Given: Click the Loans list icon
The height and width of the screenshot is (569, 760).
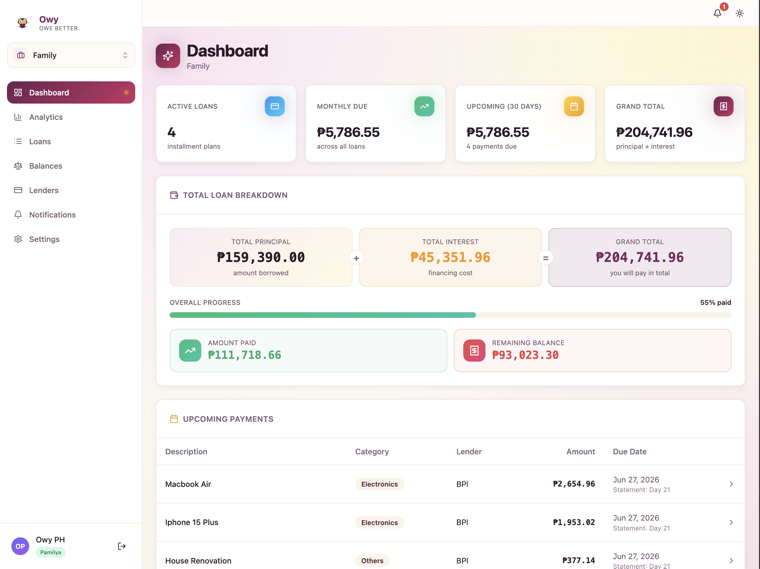Looking at the screenshot, I should point(18,142).
